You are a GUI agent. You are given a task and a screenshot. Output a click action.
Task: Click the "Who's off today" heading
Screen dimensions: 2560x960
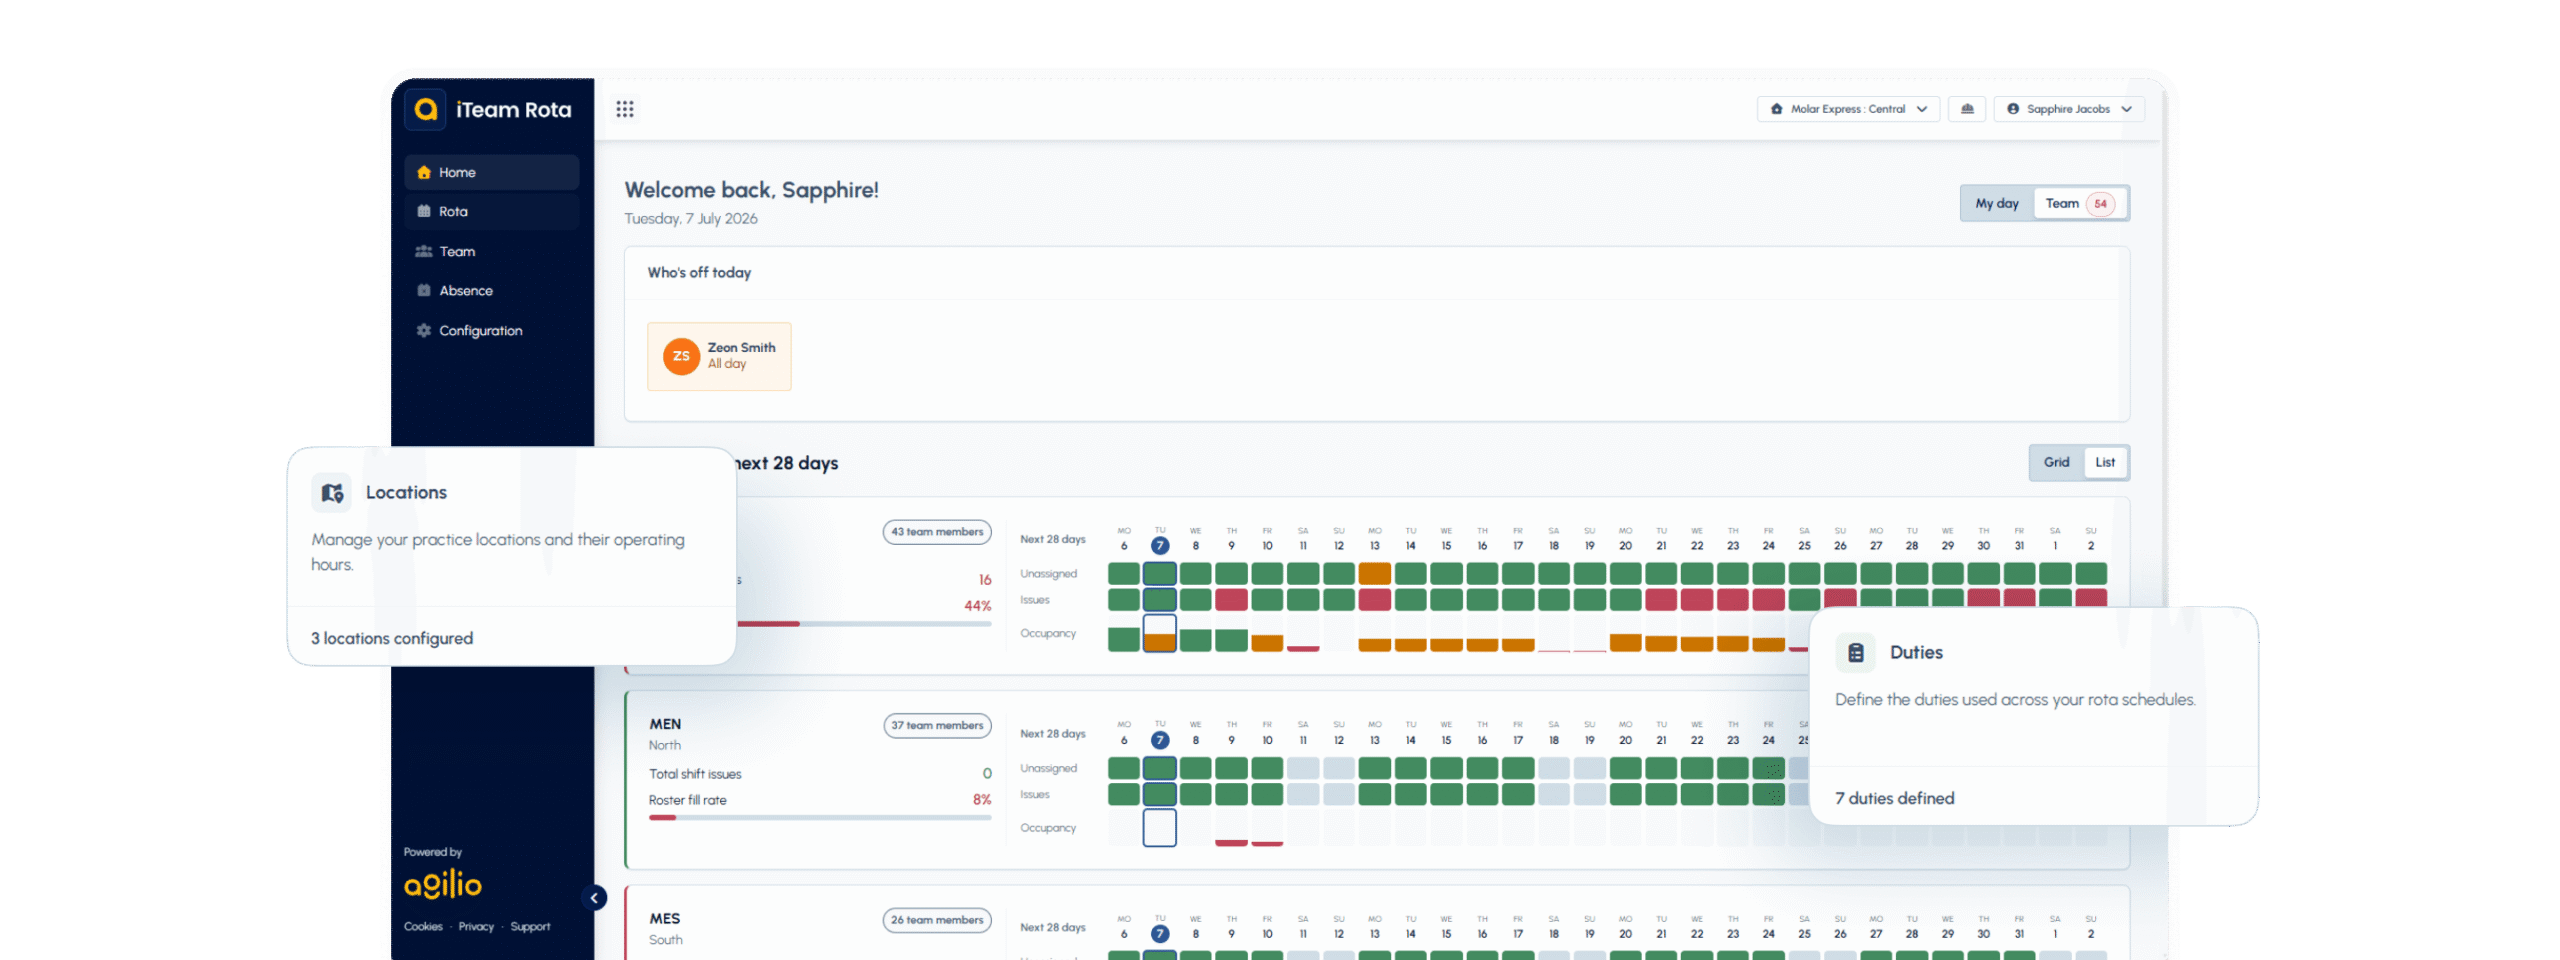tap(699, 273)
